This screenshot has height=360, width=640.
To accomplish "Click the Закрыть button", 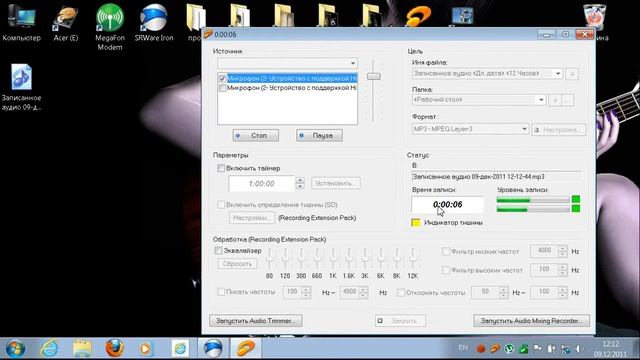I will click(400, 321).
